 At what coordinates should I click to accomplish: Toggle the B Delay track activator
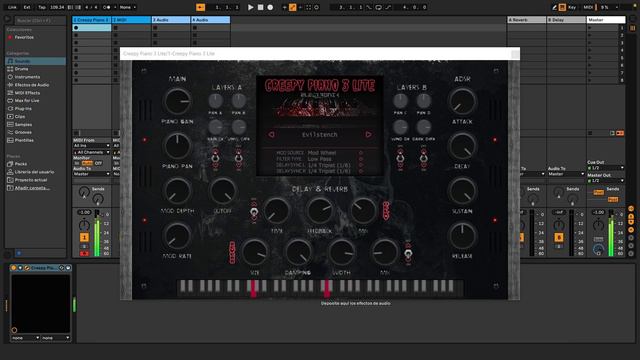point(559,237)
